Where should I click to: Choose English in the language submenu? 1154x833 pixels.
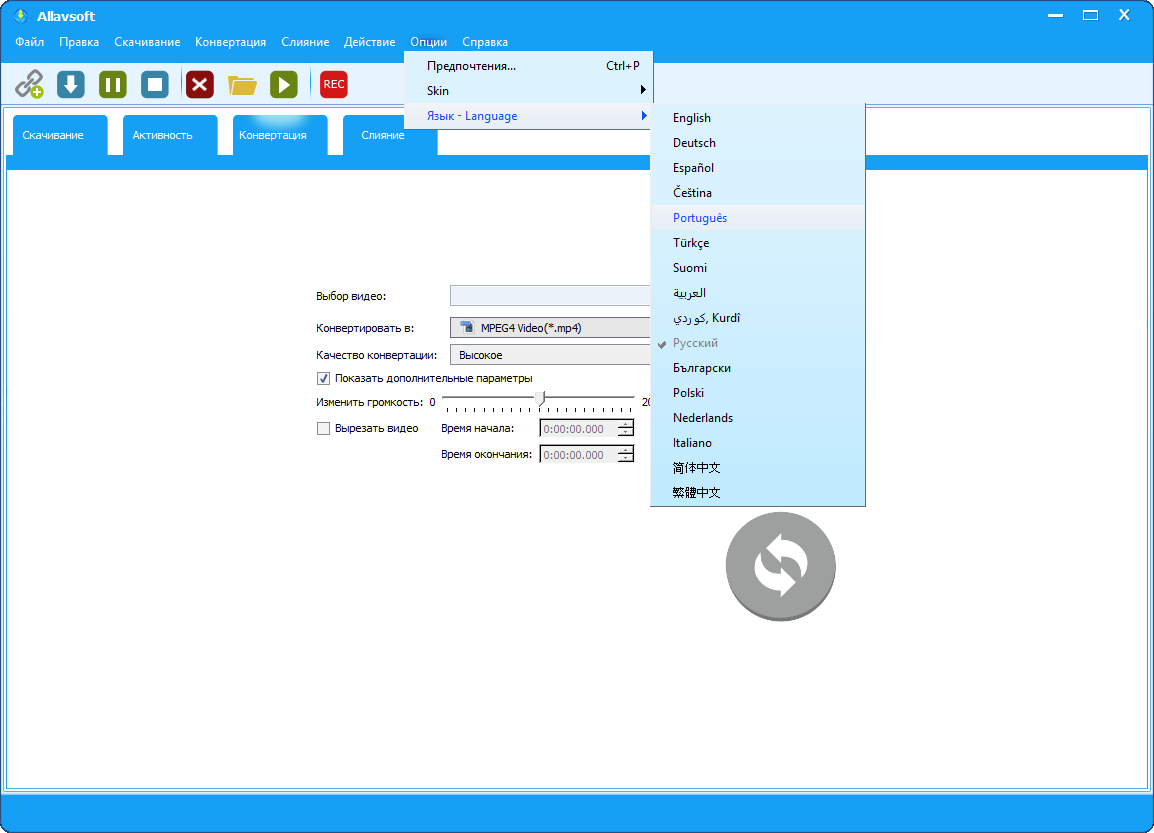coord(692,118)
